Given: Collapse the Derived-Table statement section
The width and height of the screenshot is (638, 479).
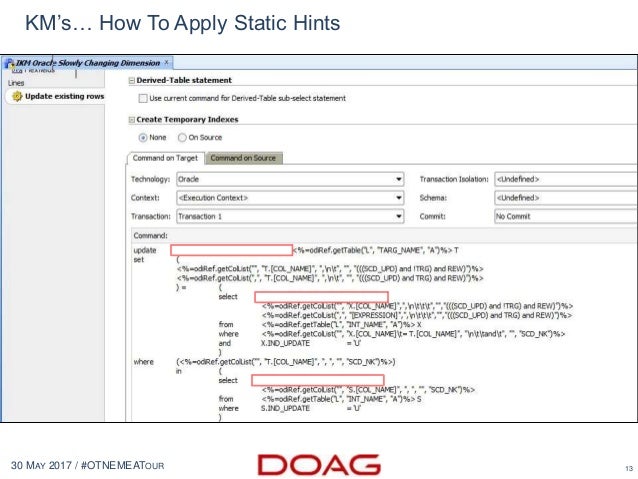Looking at the screenshot, I should coord(131,81).
